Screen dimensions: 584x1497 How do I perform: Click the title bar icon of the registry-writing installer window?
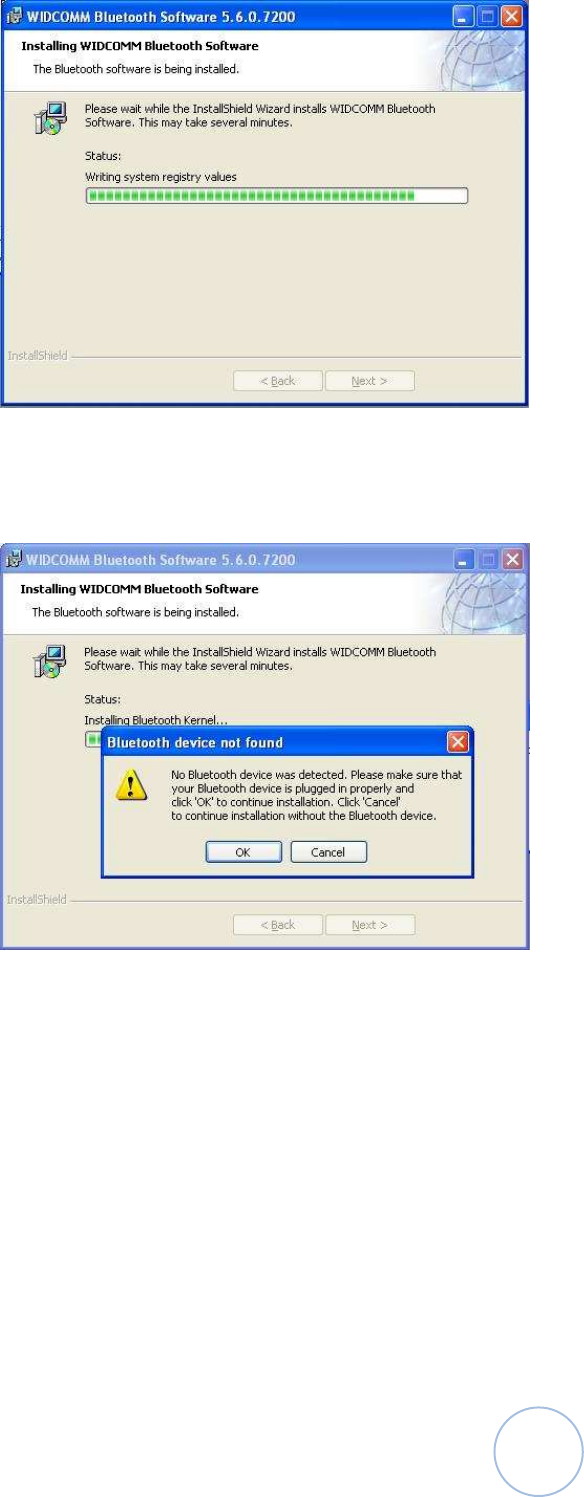15,15
